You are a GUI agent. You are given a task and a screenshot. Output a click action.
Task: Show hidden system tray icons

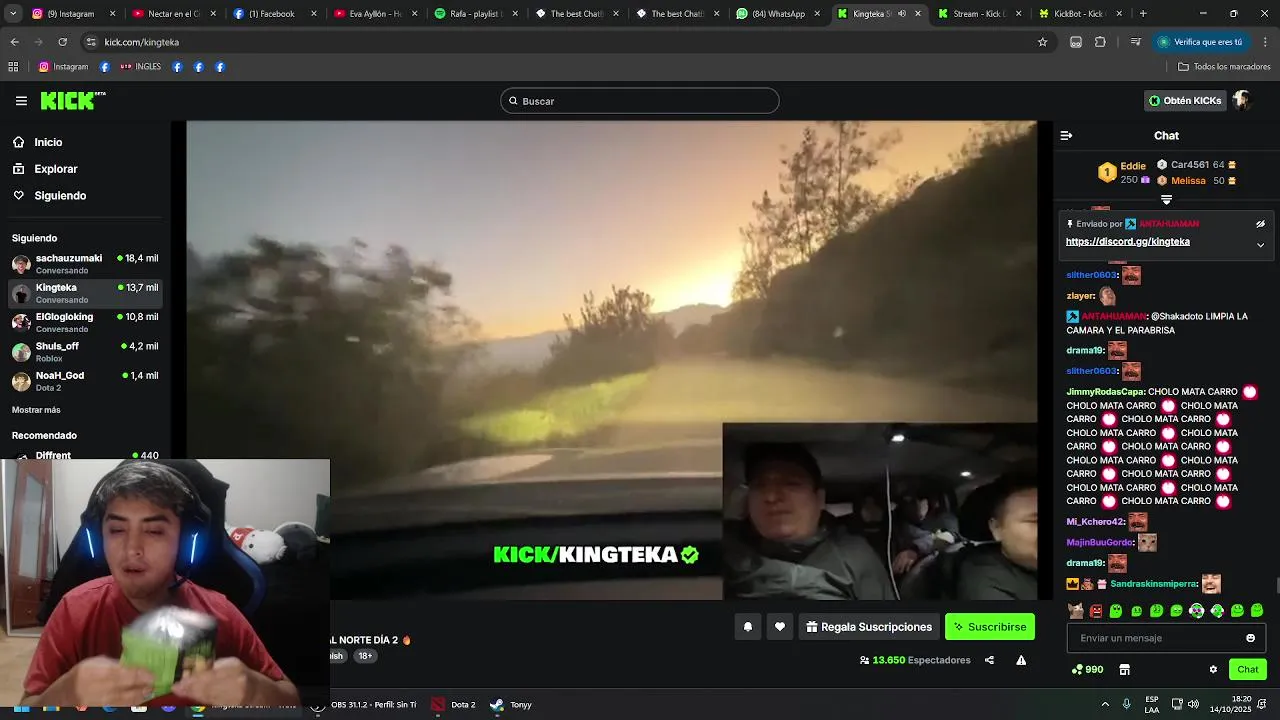click(x=1105, y=704)
